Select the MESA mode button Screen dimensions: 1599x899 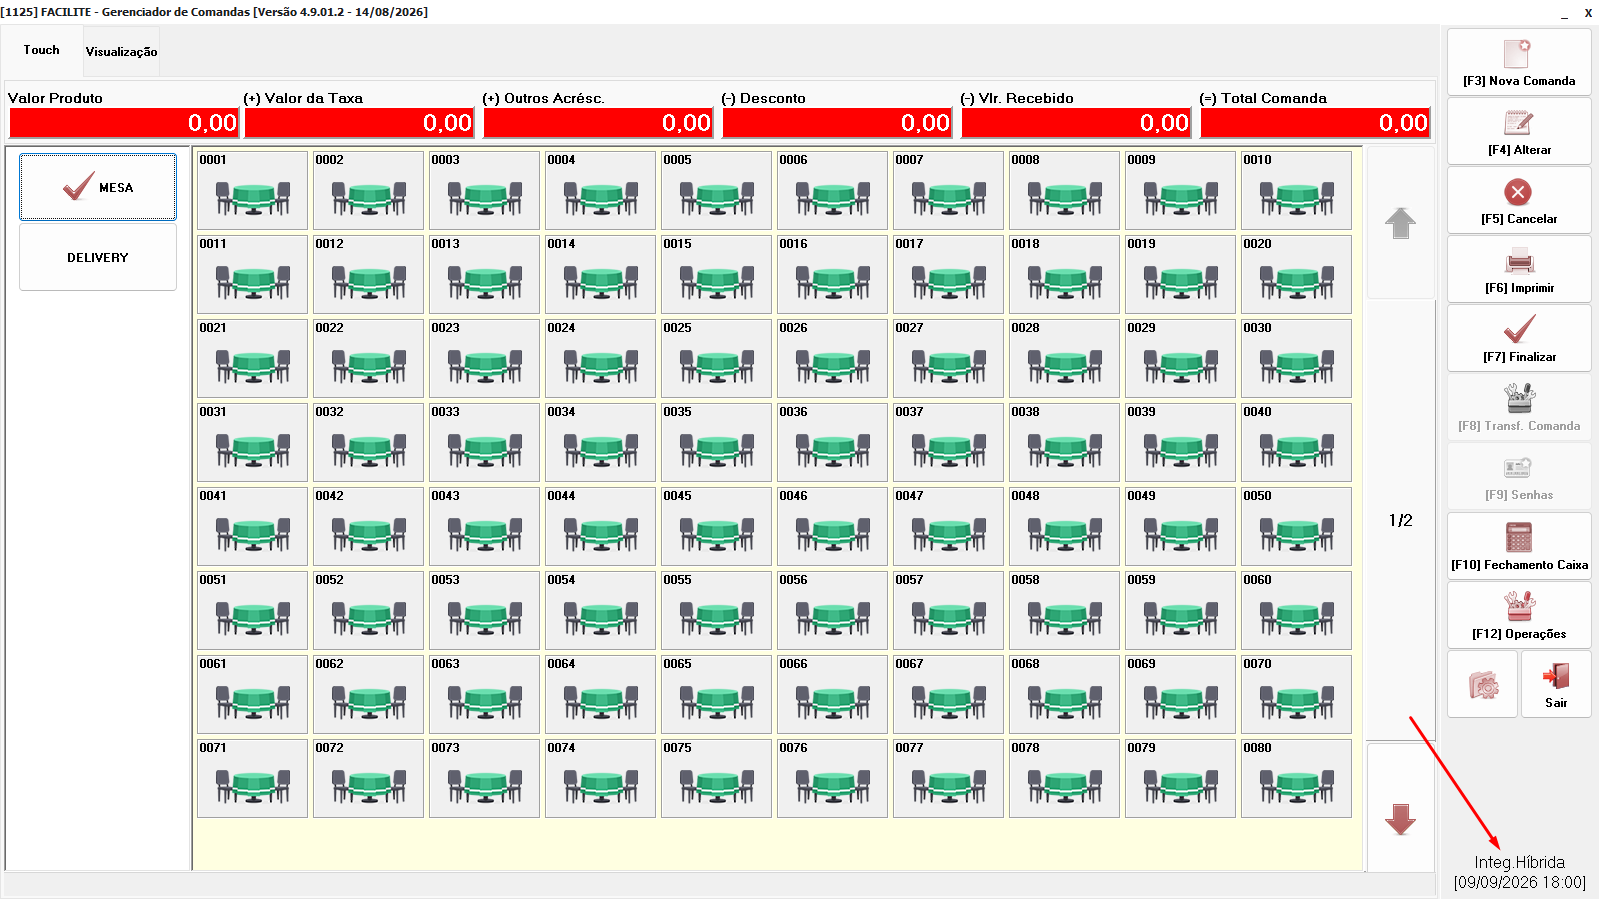tap(98, 187)
